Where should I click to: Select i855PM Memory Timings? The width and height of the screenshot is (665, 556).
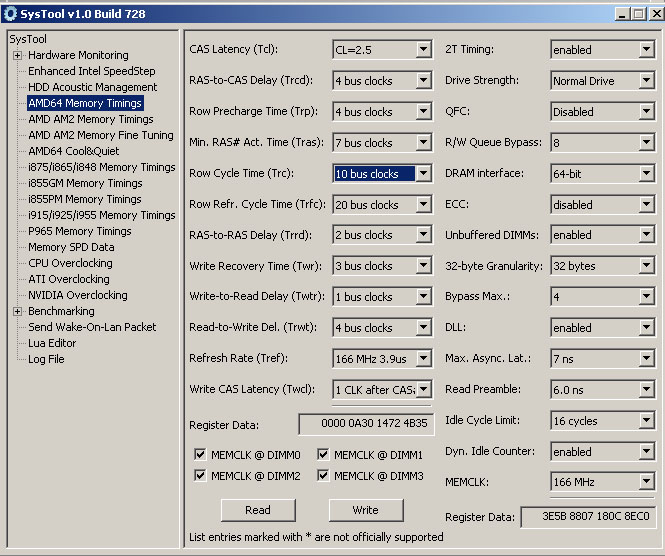pos(85,199)
